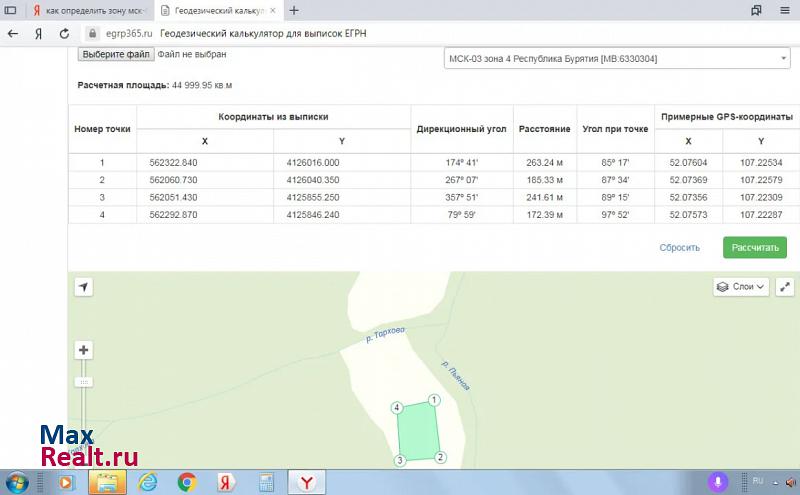Click the Сбросить reset link
Image resolution: width=800 pixels, height=495 pixels.
click(679, 247)
